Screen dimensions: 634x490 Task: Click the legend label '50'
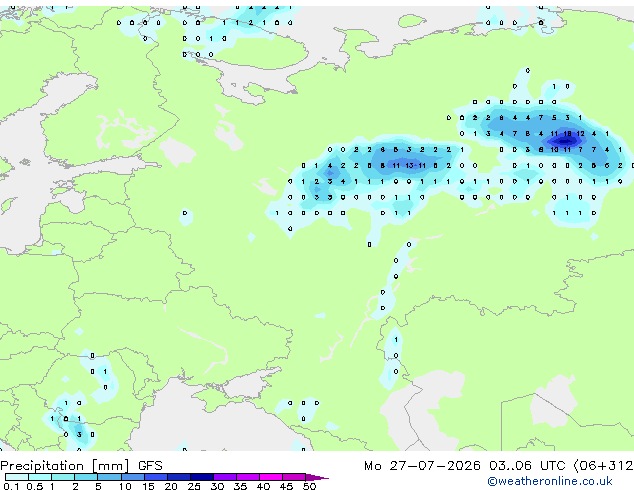[309, 486]
